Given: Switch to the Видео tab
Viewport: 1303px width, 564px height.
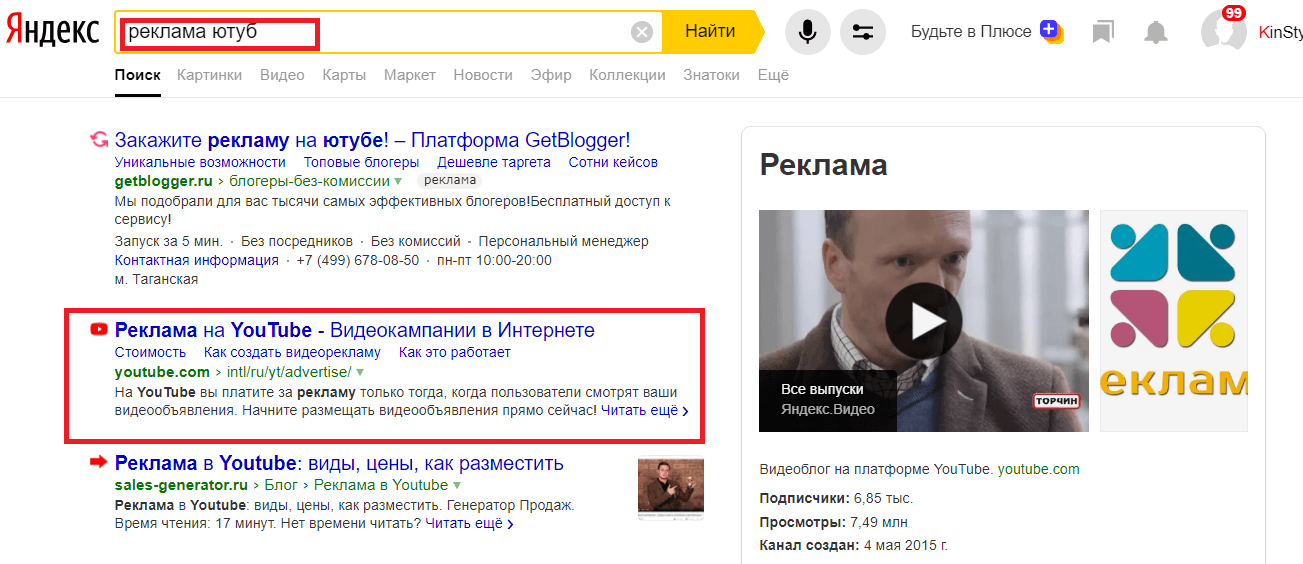Looking at the screenshot, I should [282, 75].
